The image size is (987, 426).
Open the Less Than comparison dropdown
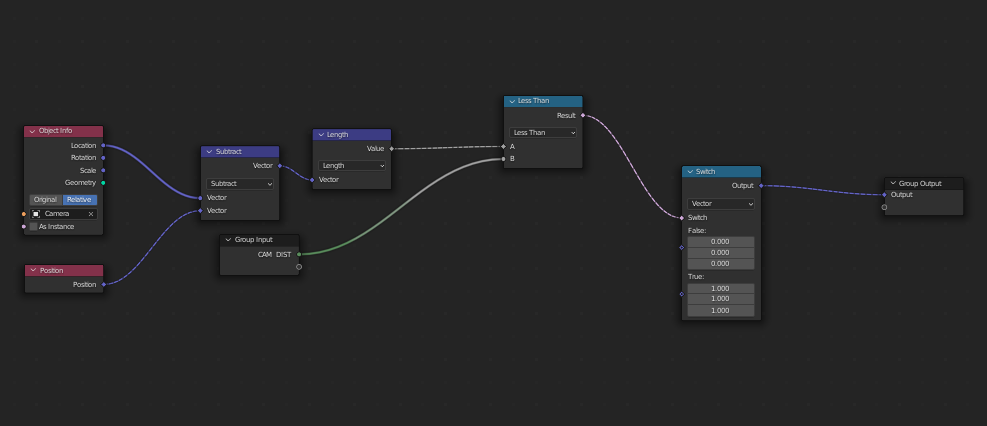point(543,133)
